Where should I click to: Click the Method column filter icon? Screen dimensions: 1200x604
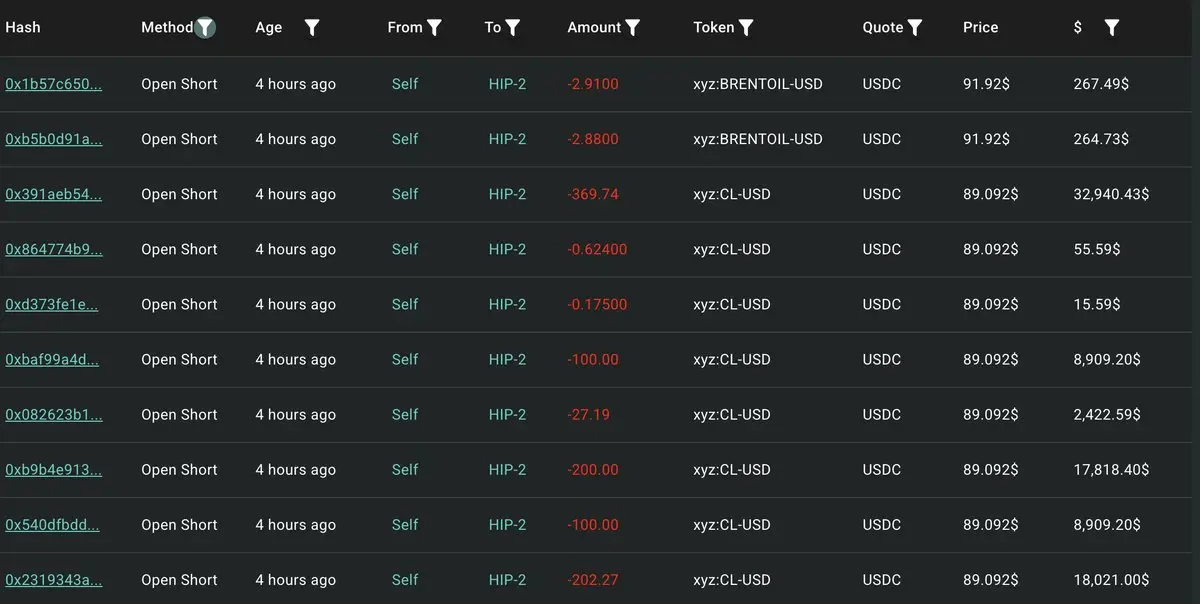205,28
